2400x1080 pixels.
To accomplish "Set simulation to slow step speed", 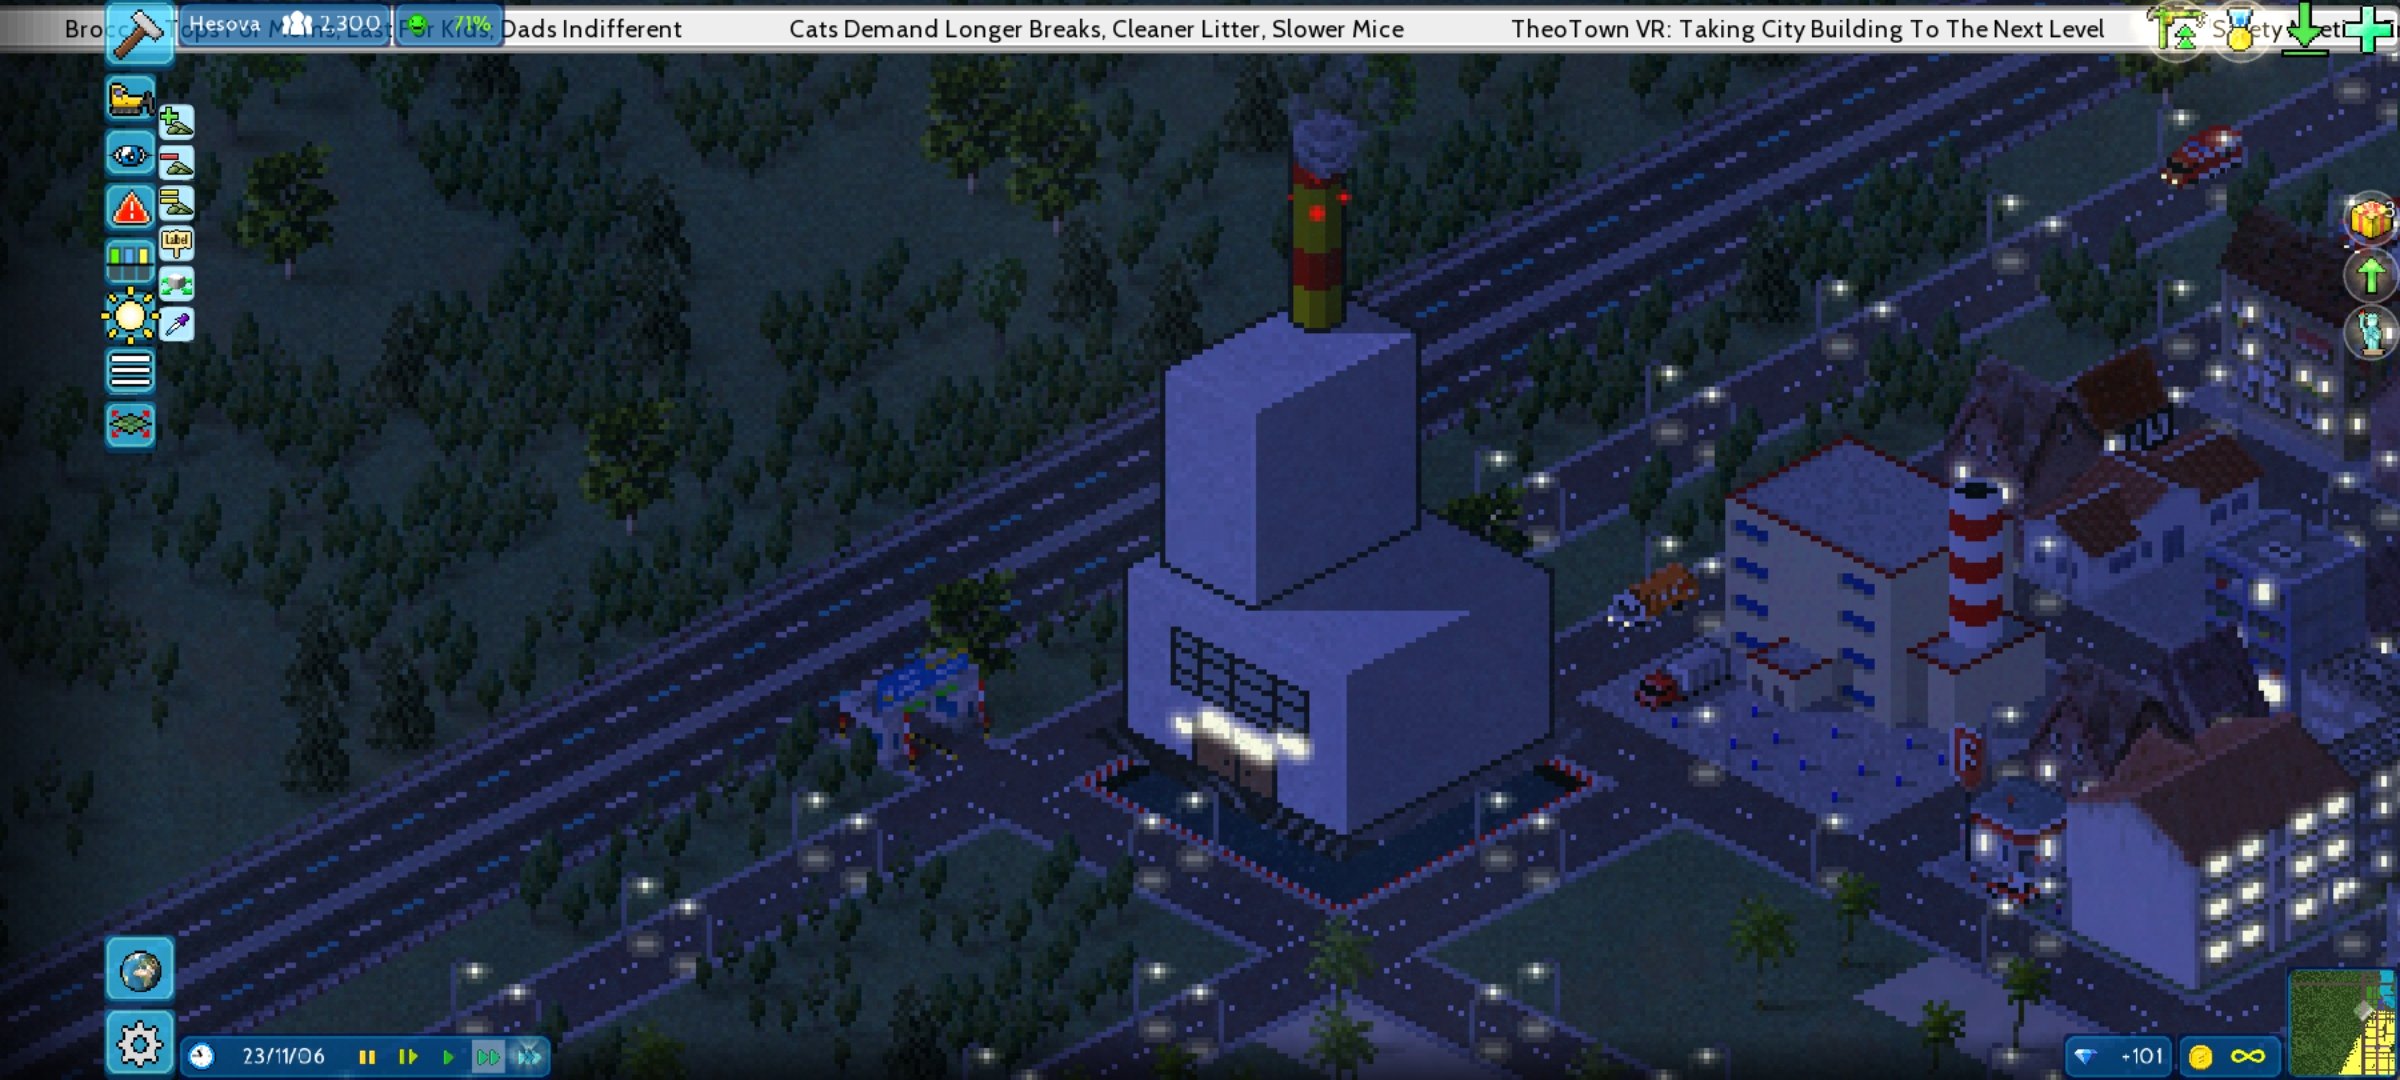I will [408, 1057].
